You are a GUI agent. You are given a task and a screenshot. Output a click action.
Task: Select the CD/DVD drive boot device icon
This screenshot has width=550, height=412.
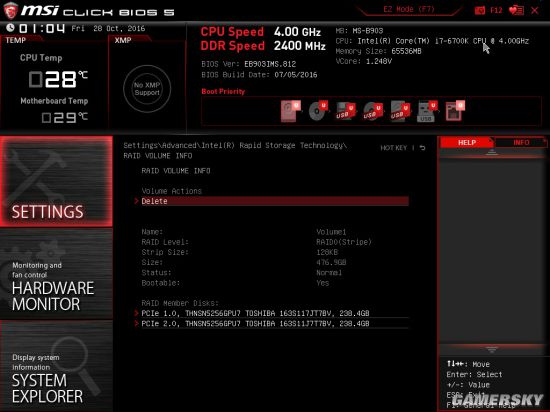(x=318, y=111)
